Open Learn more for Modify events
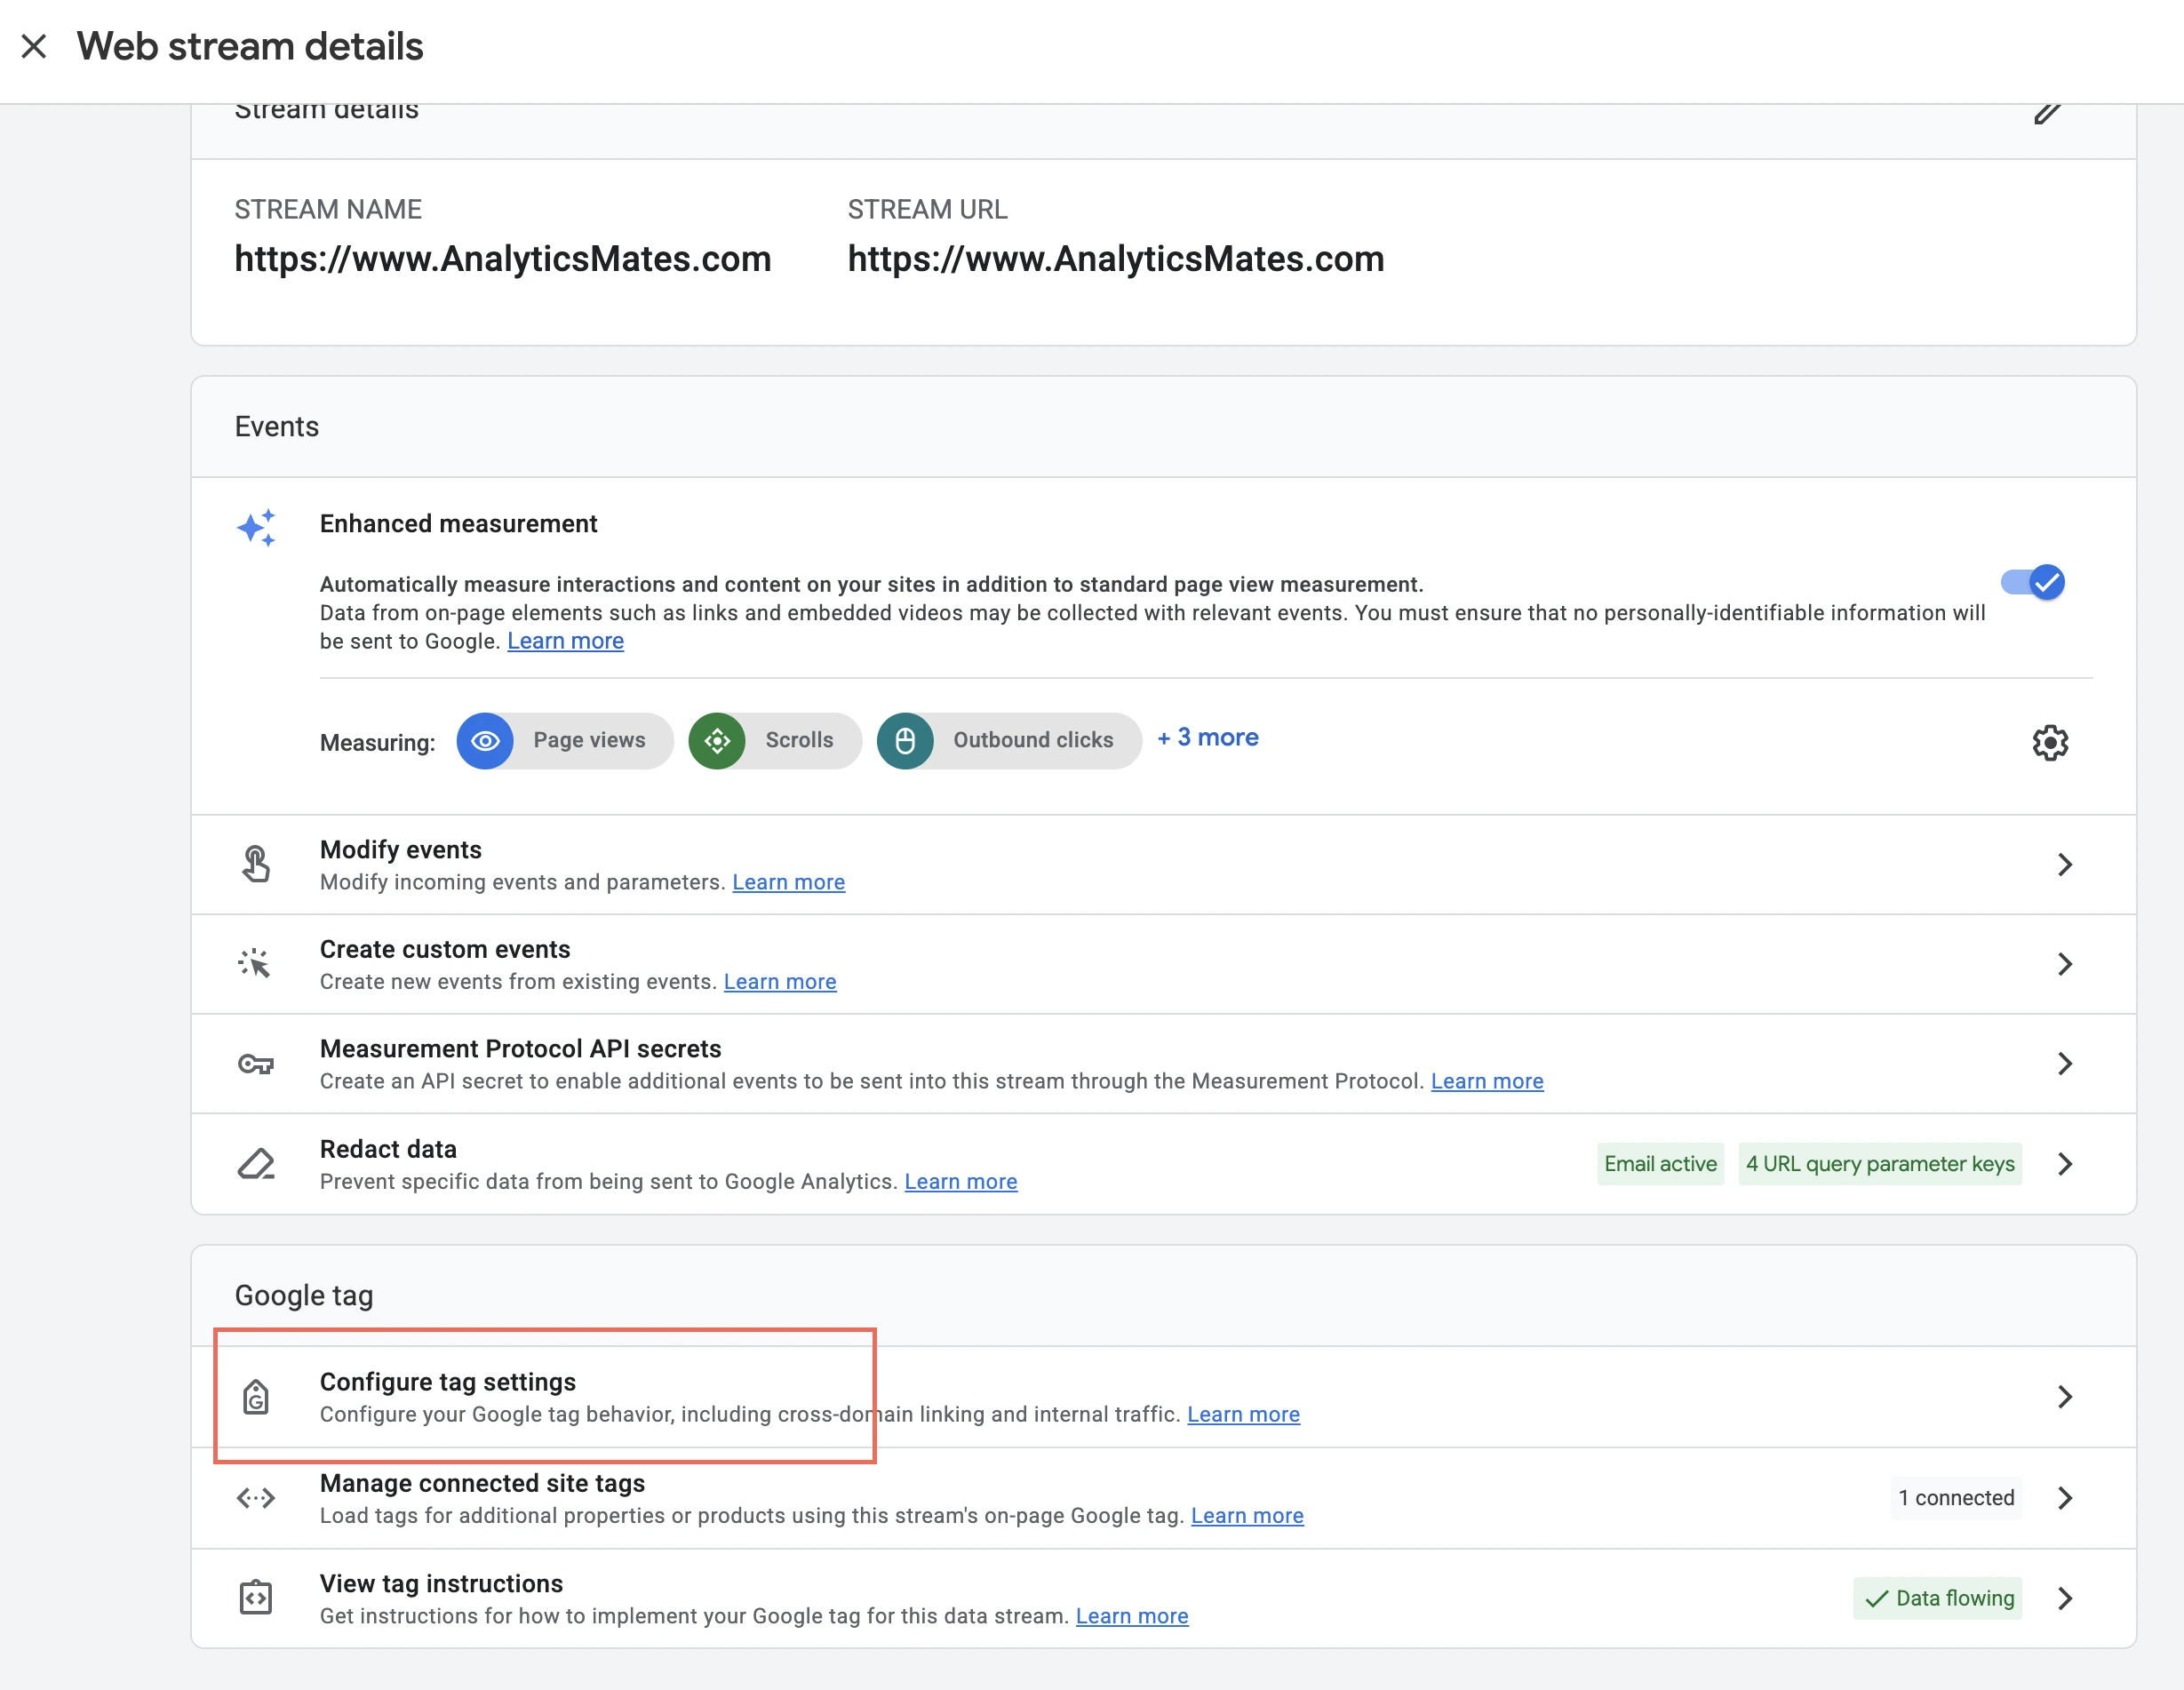2184x1690 pixels. (x=788, y=882)
